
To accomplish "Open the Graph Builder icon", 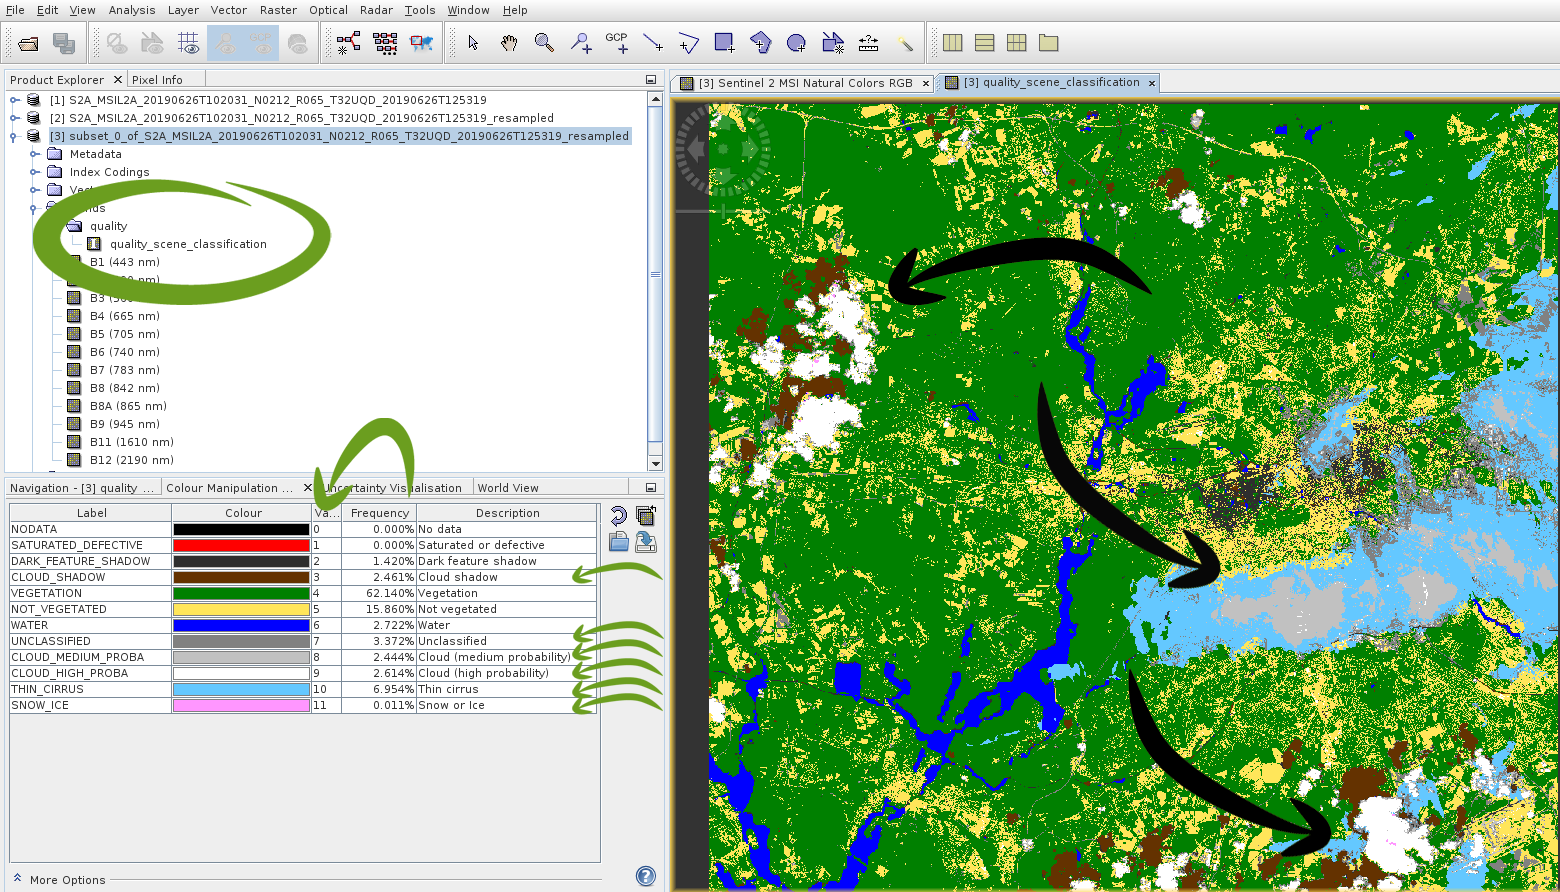I will (x=348, y=43).
